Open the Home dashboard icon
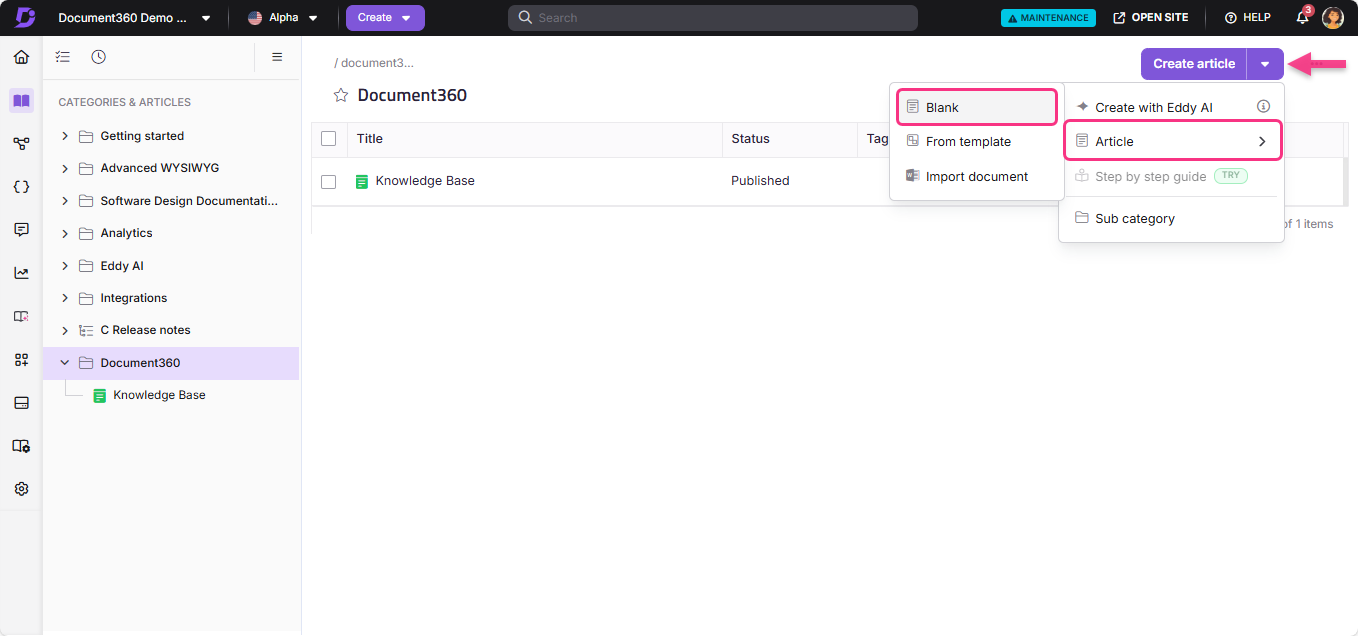Screen dimensions: 1358x636 coord(21,57)
